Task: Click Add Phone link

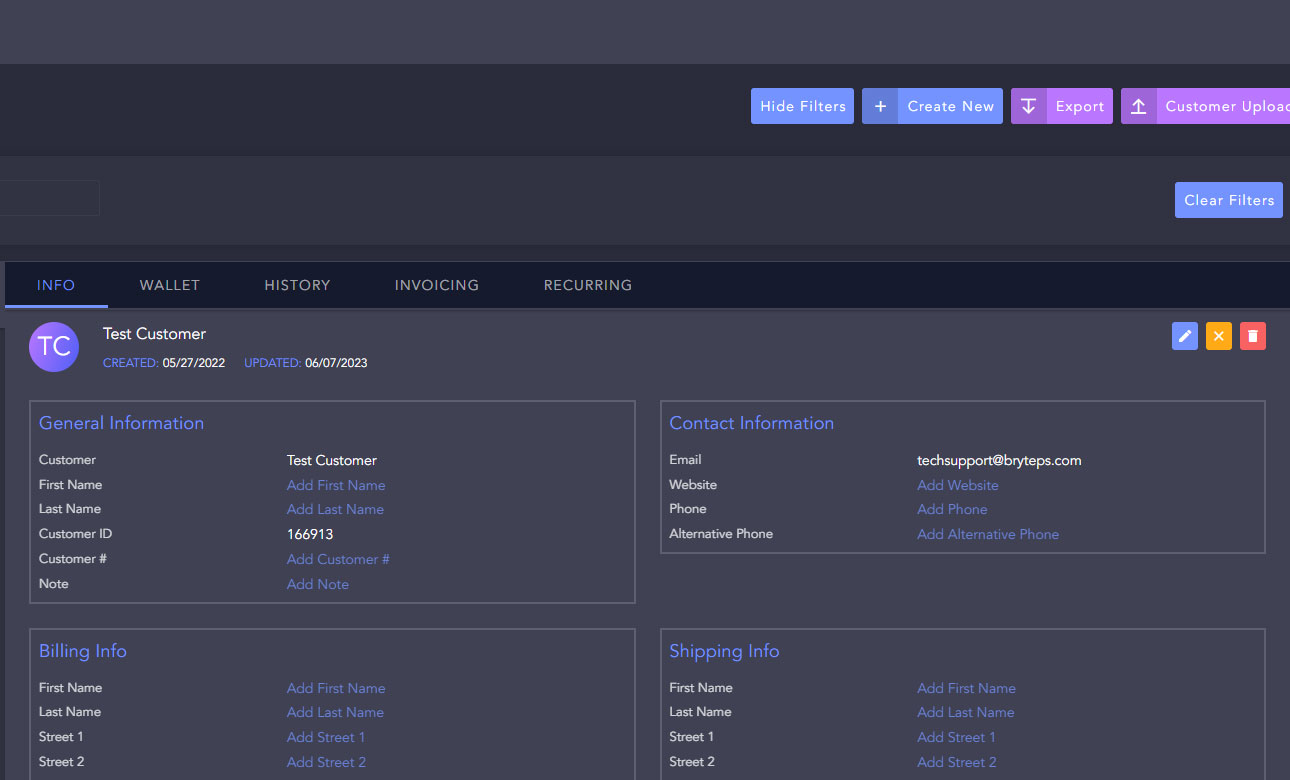Action: [x=952, y=509]
